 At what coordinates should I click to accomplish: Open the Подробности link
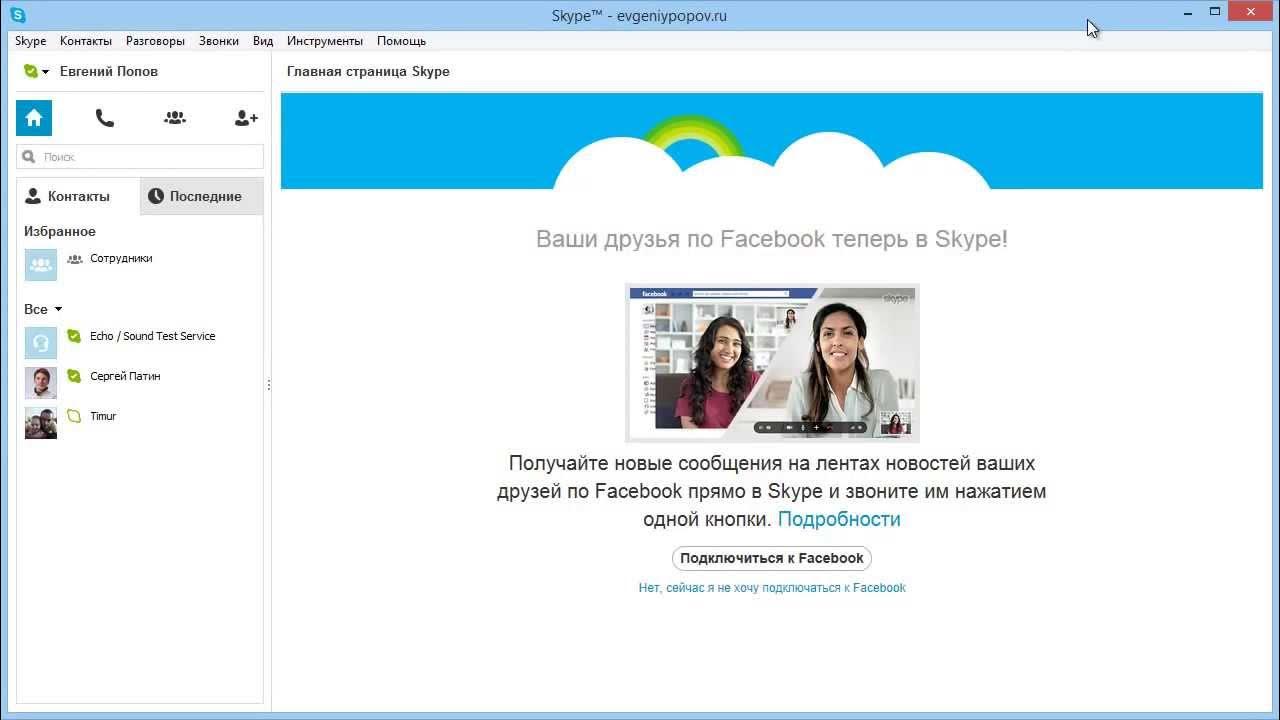point(839,519)
